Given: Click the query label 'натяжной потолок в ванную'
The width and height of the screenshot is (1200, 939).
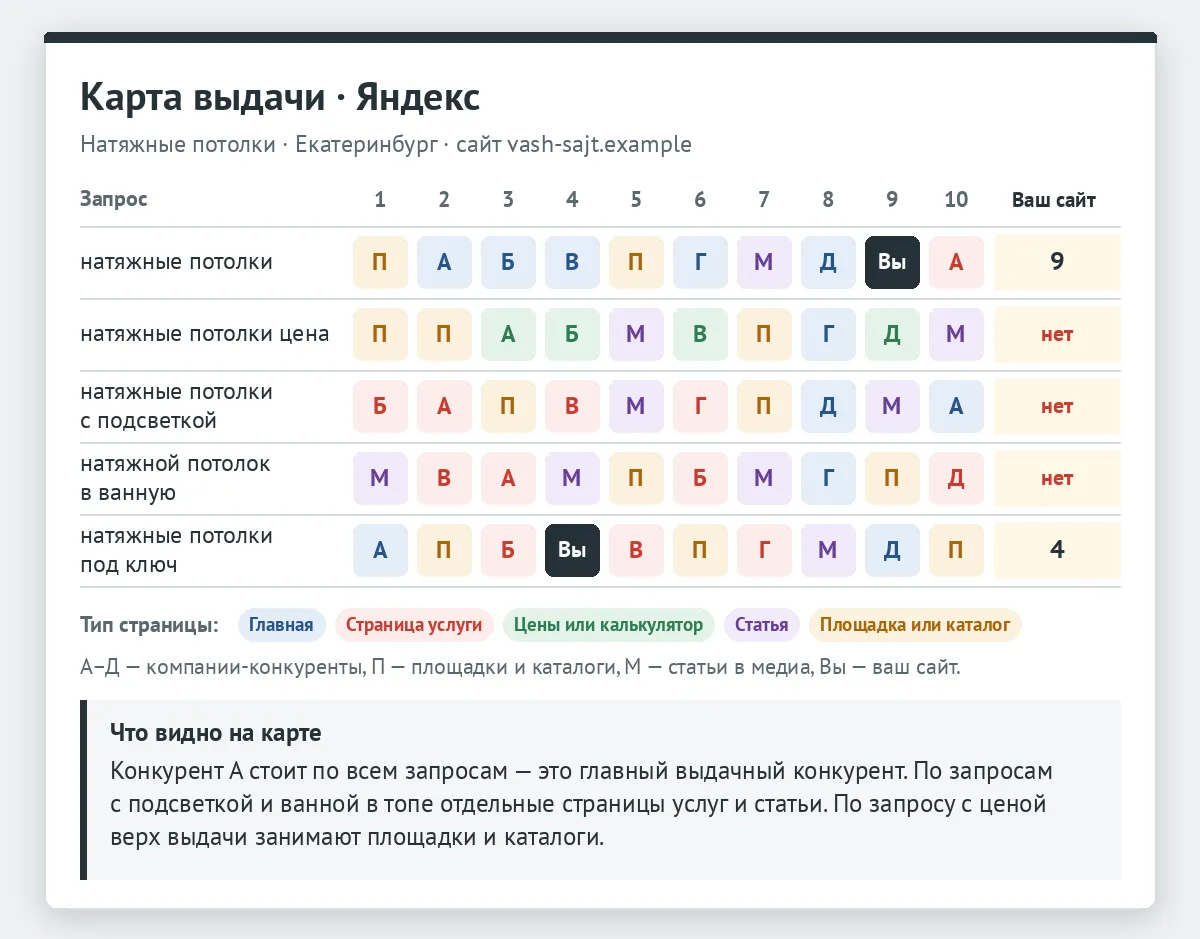Looking at the screenshot, I should point(176,479).
